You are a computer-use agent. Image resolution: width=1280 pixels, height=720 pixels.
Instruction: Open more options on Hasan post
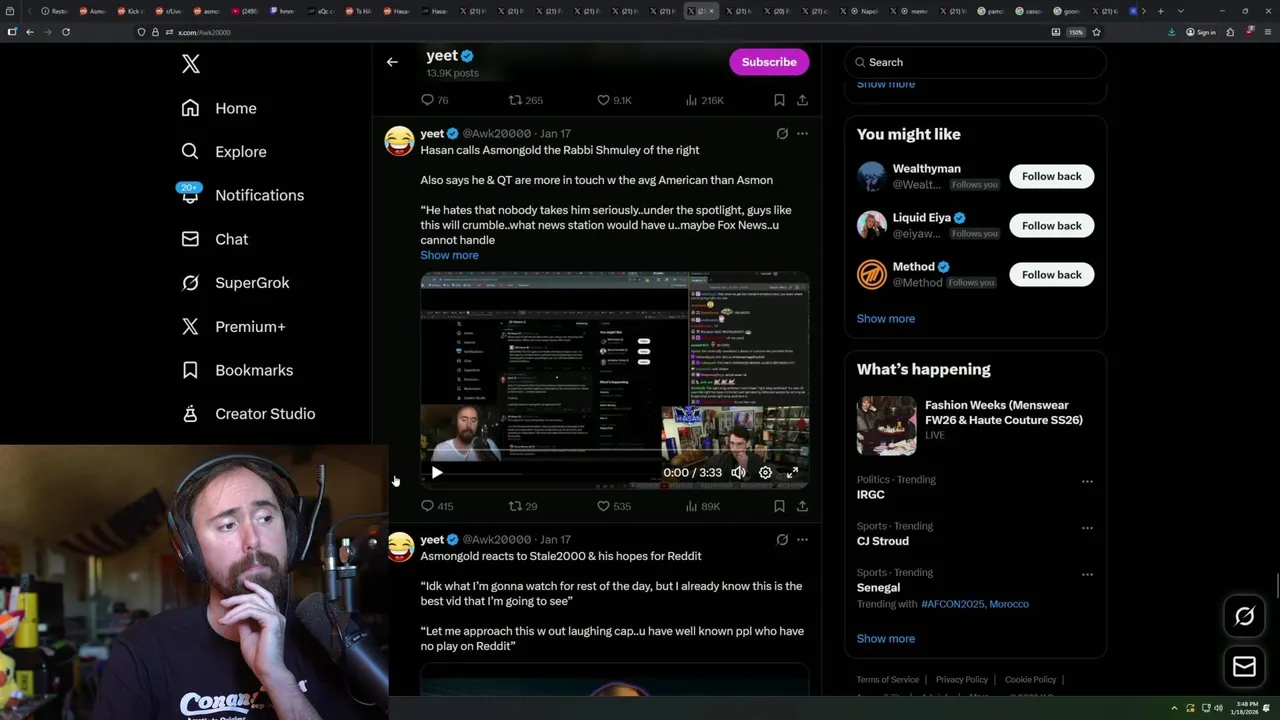802,133
